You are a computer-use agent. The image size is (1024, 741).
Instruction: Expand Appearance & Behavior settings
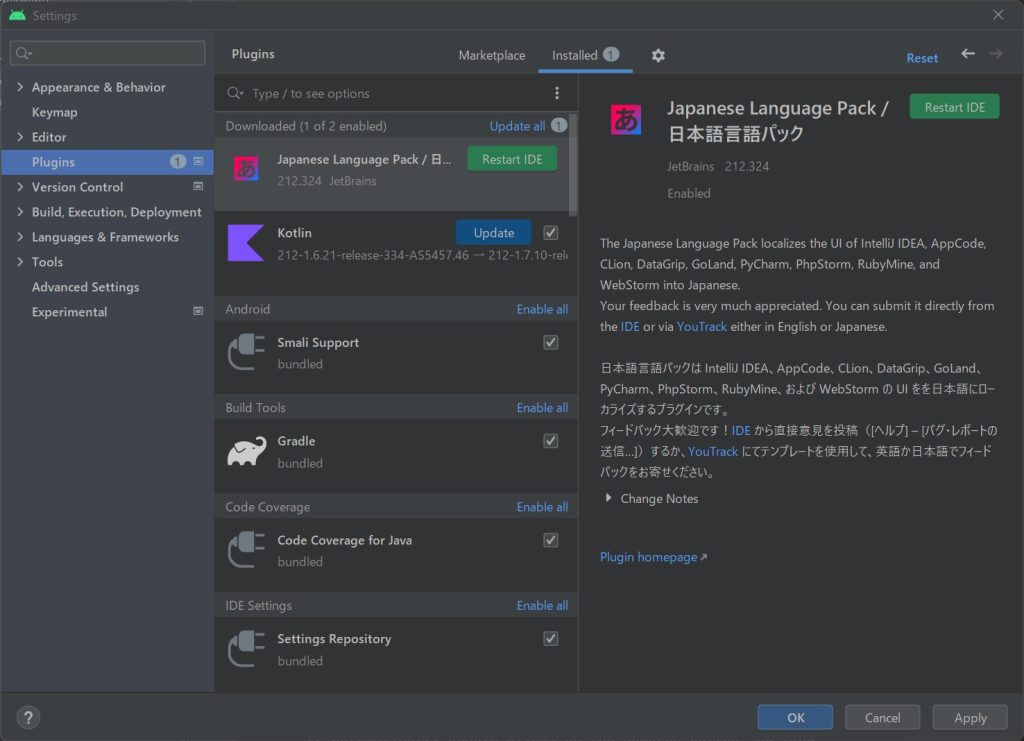point(20,87)
